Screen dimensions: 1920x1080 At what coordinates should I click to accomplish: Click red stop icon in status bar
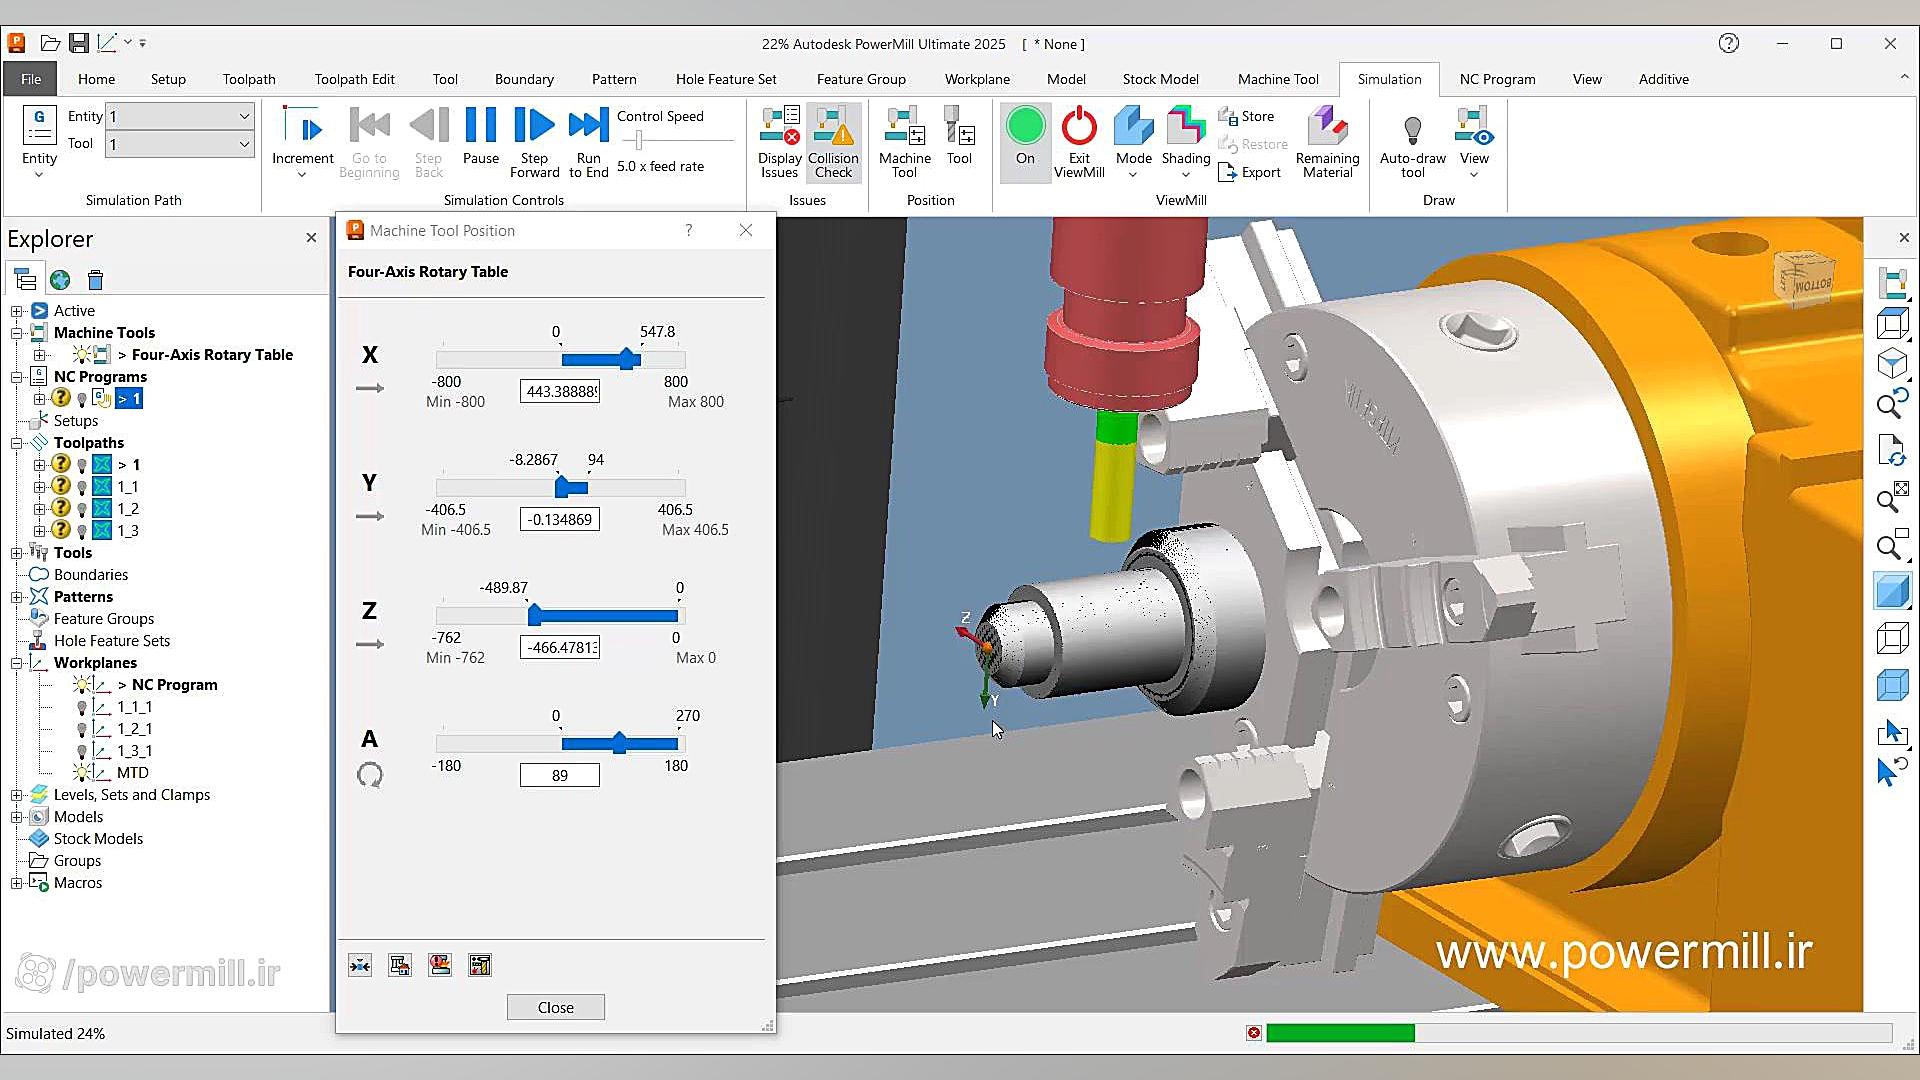pyautogui.click(x=1253, y=1032)
